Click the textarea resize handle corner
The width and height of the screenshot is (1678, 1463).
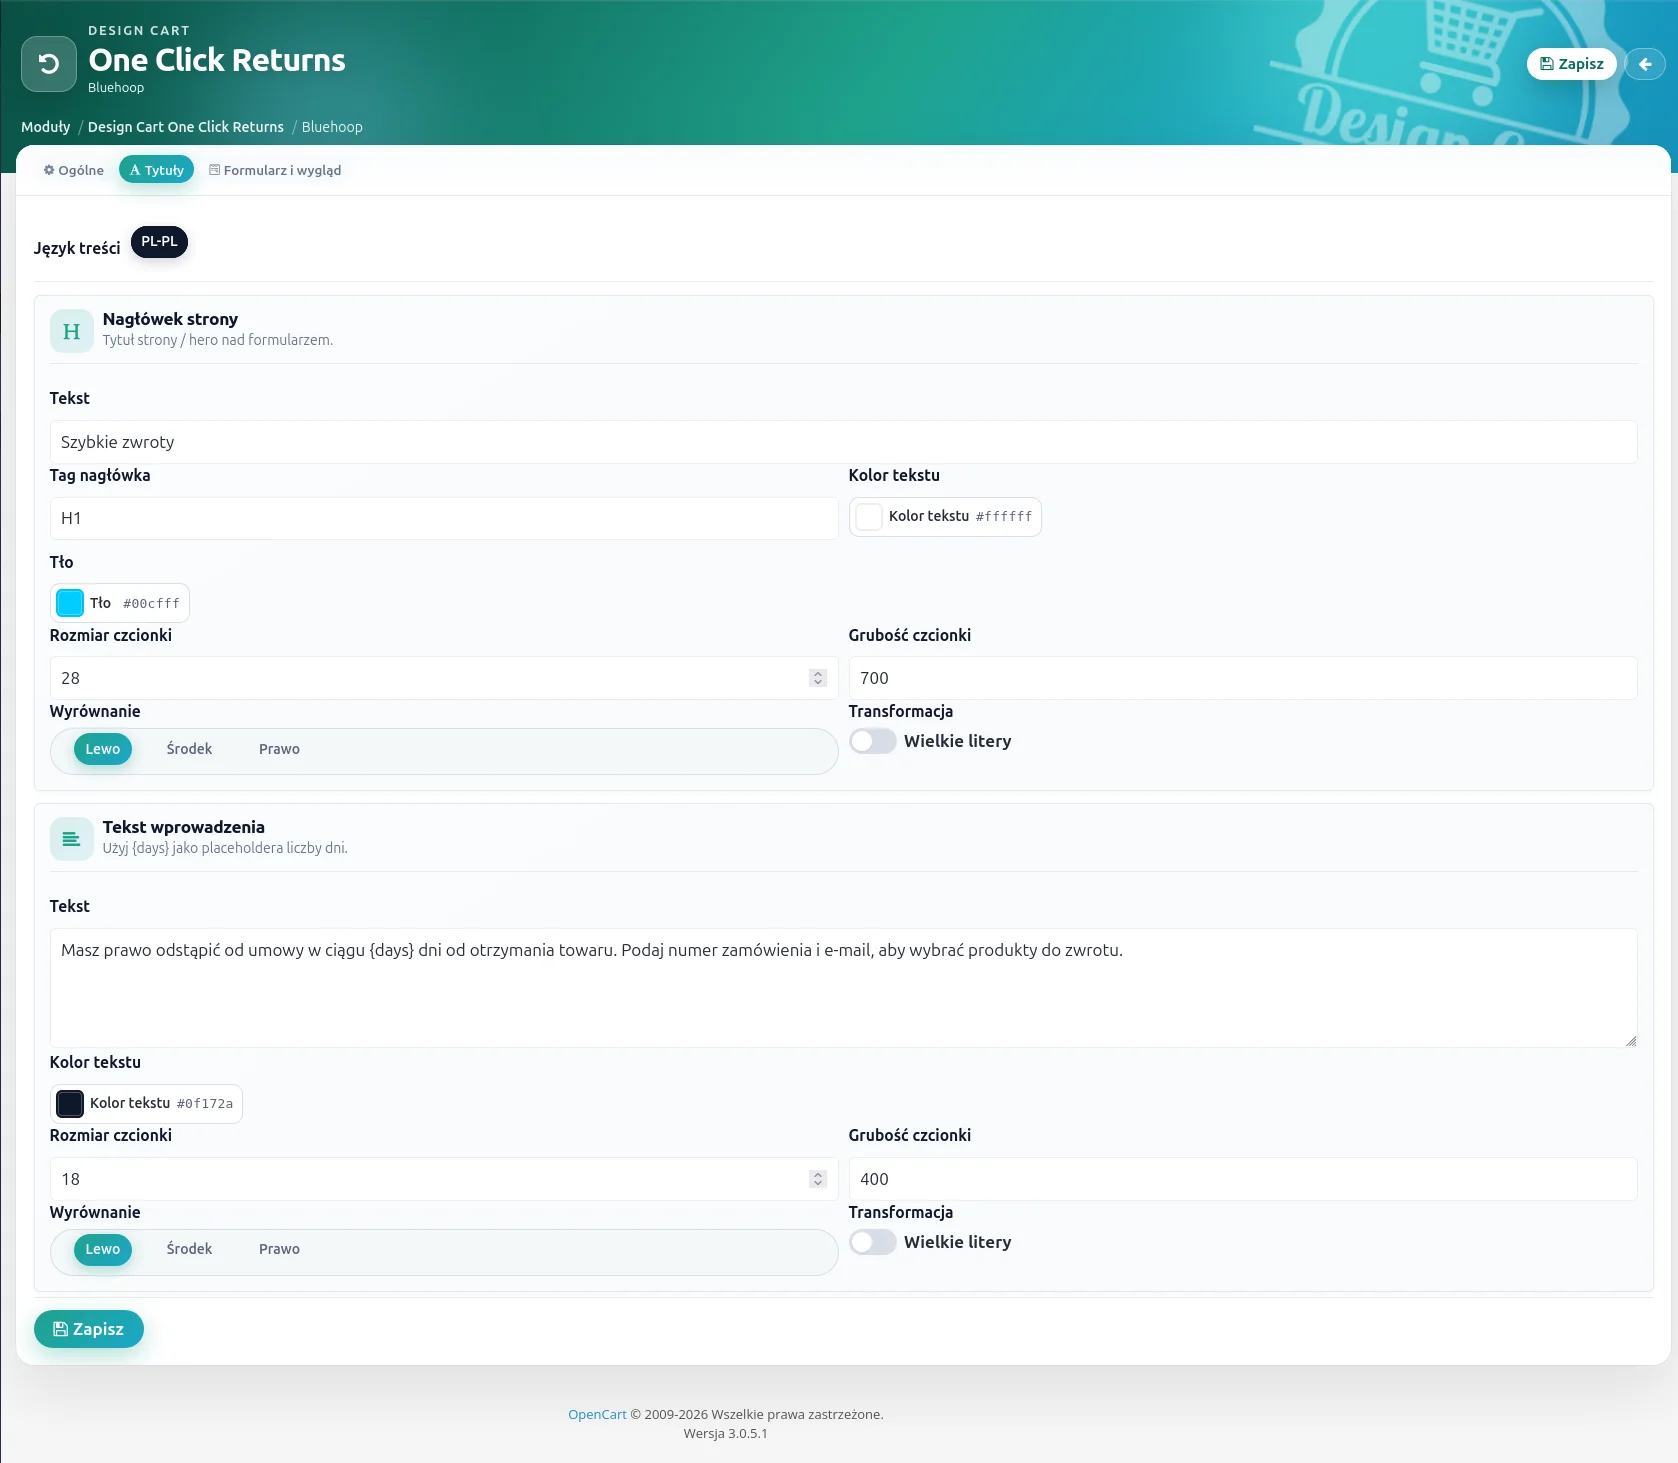pyautogui.click(x=1631, y=1041)
